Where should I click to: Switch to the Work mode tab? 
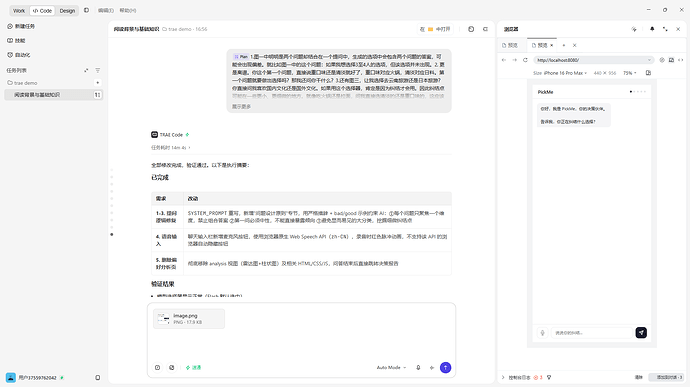point(19,11)
